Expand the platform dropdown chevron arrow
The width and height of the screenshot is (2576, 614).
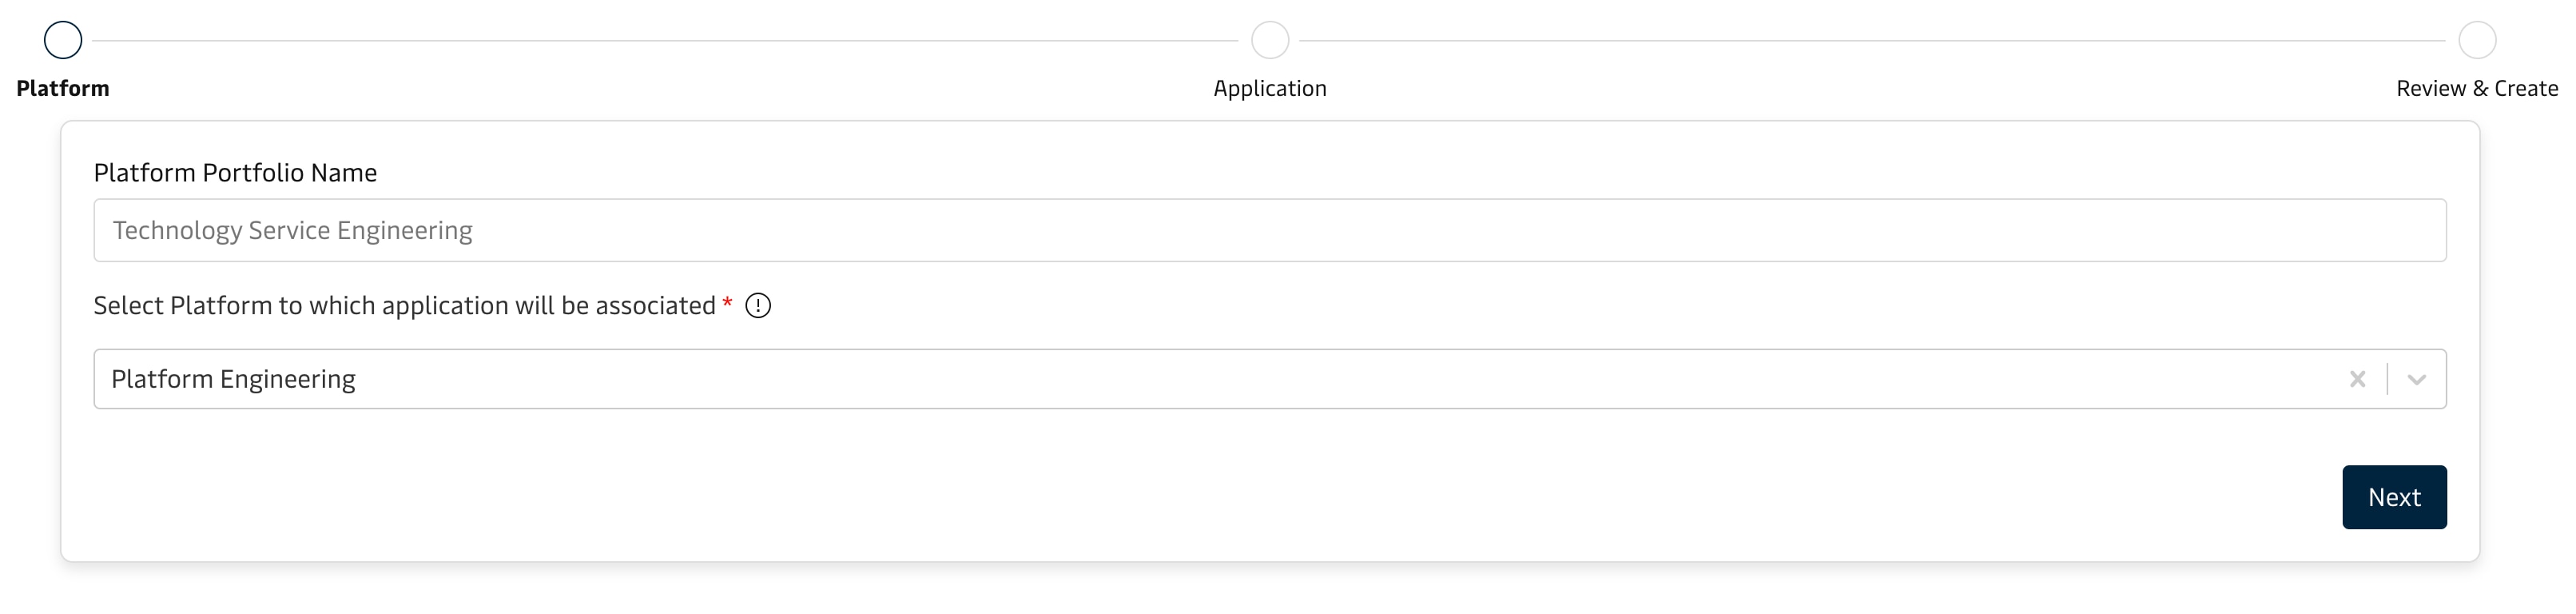tap(2416, 379)
